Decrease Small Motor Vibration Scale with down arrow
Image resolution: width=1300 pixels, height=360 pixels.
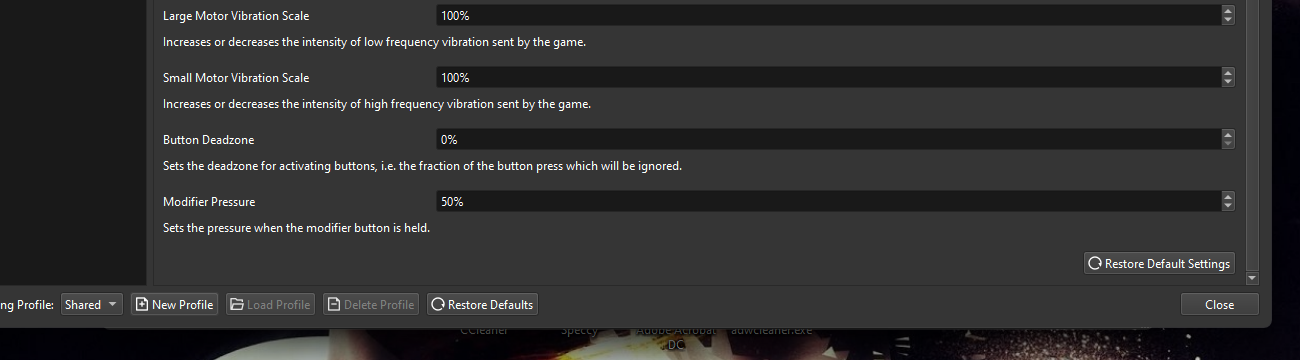(x=1228, y=82)
